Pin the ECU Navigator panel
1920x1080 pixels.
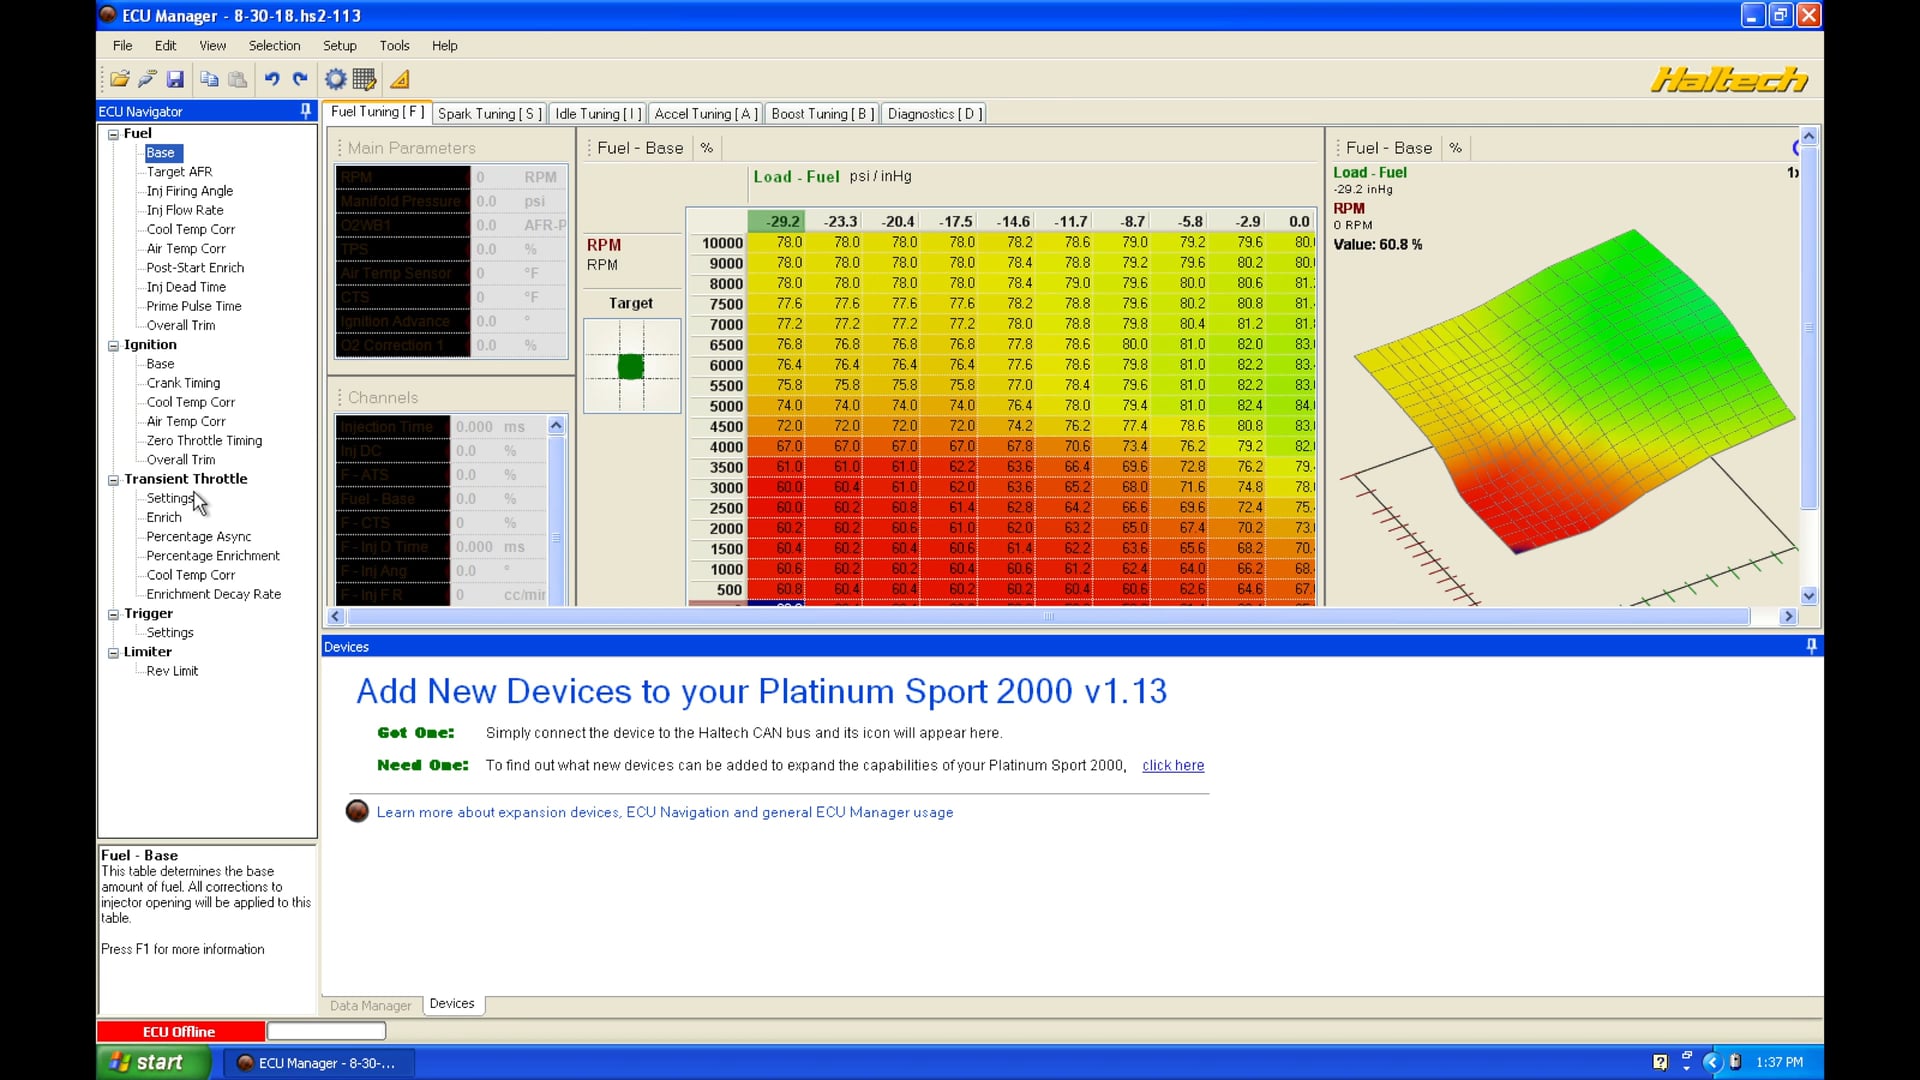click(x=305, y=111)
